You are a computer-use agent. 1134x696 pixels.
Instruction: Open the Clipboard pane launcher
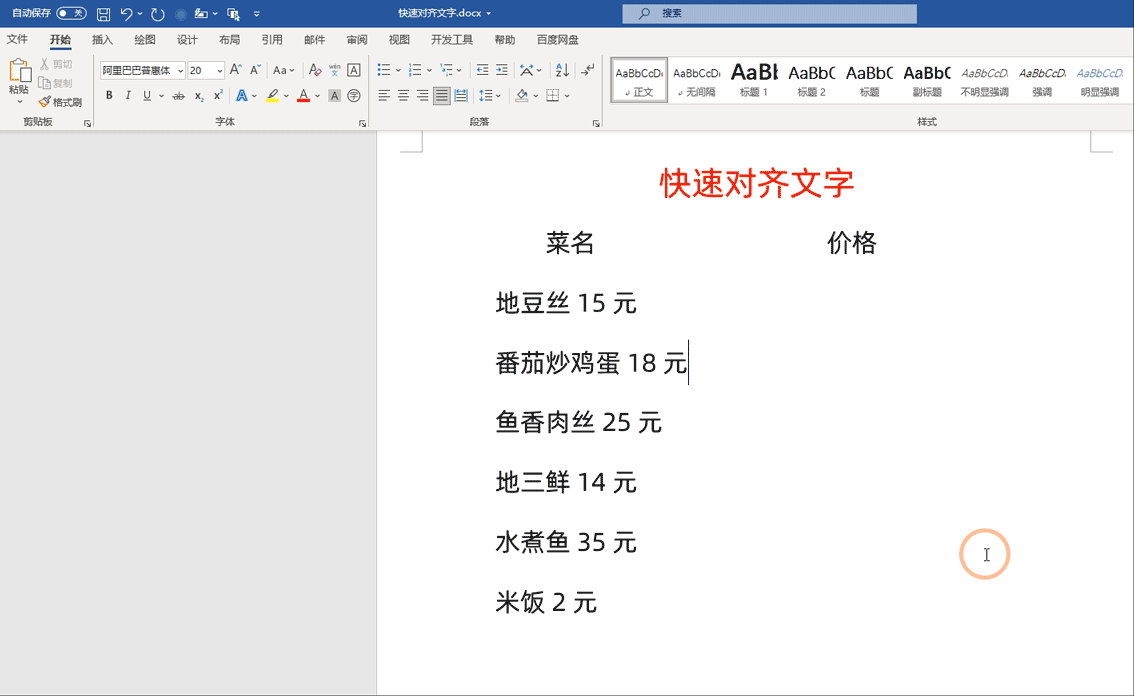(x=88, y=124)
